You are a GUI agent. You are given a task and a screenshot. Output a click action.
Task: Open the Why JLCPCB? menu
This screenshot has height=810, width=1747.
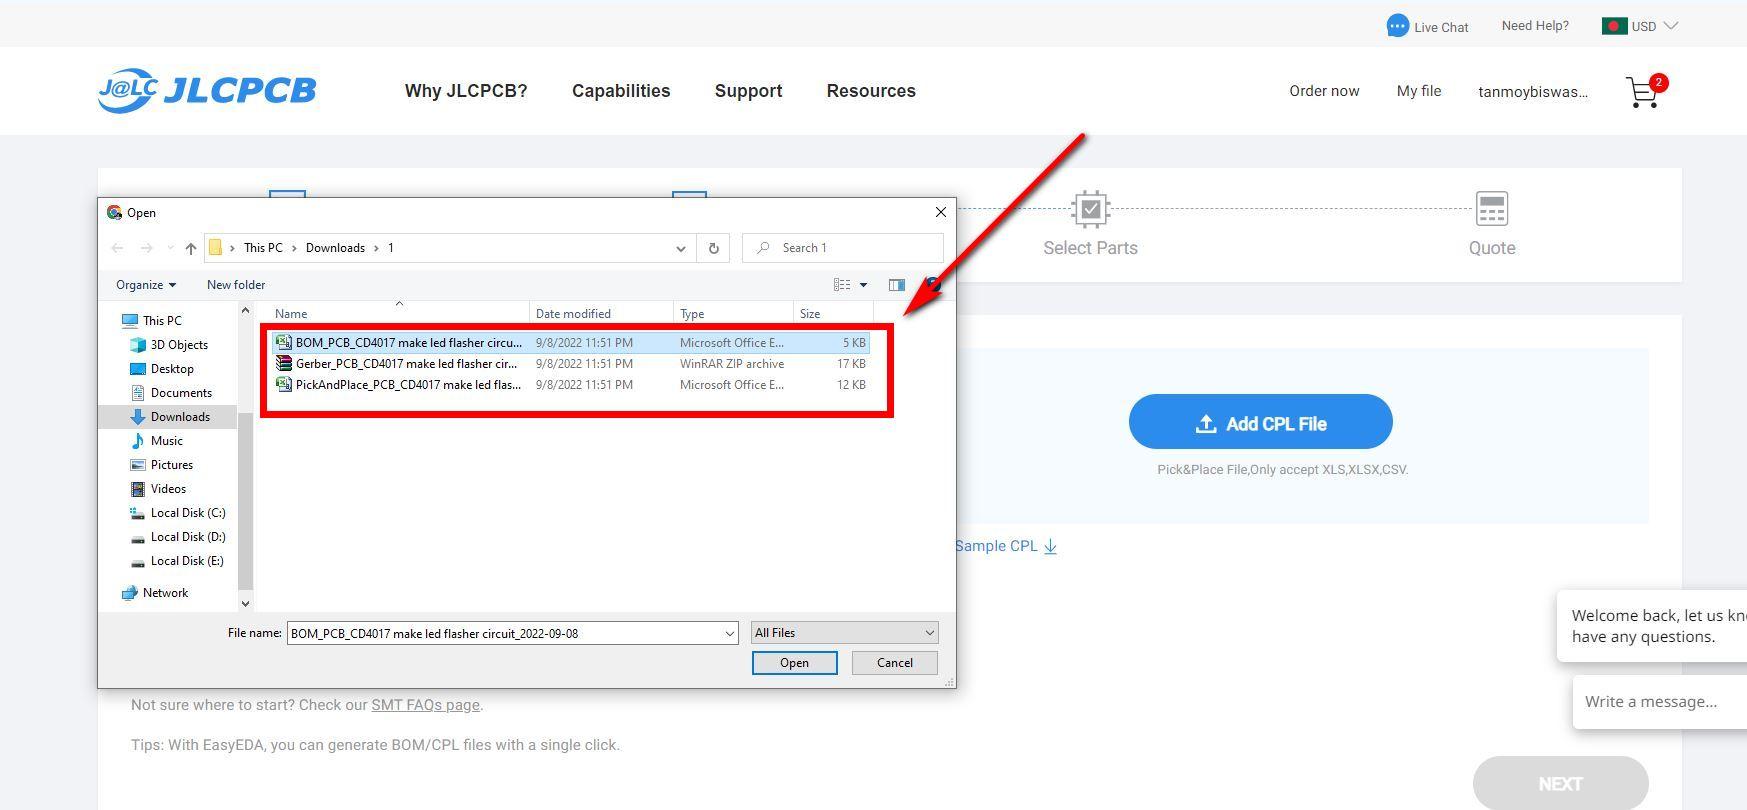tap(466, 91)
